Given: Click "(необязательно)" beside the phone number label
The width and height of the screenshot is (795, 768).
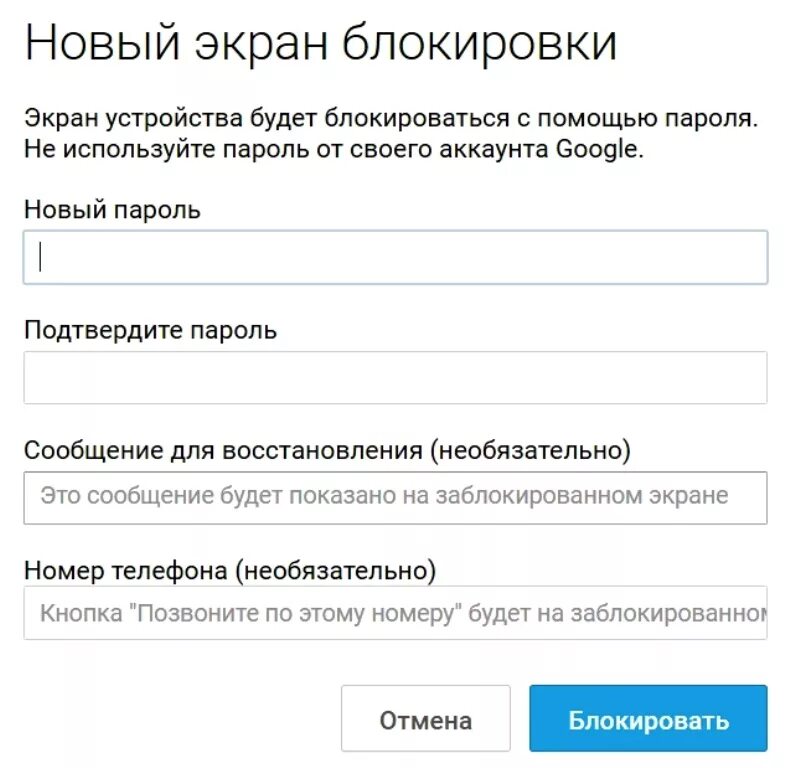Looking at the screenshot, I should coord(336,571).
